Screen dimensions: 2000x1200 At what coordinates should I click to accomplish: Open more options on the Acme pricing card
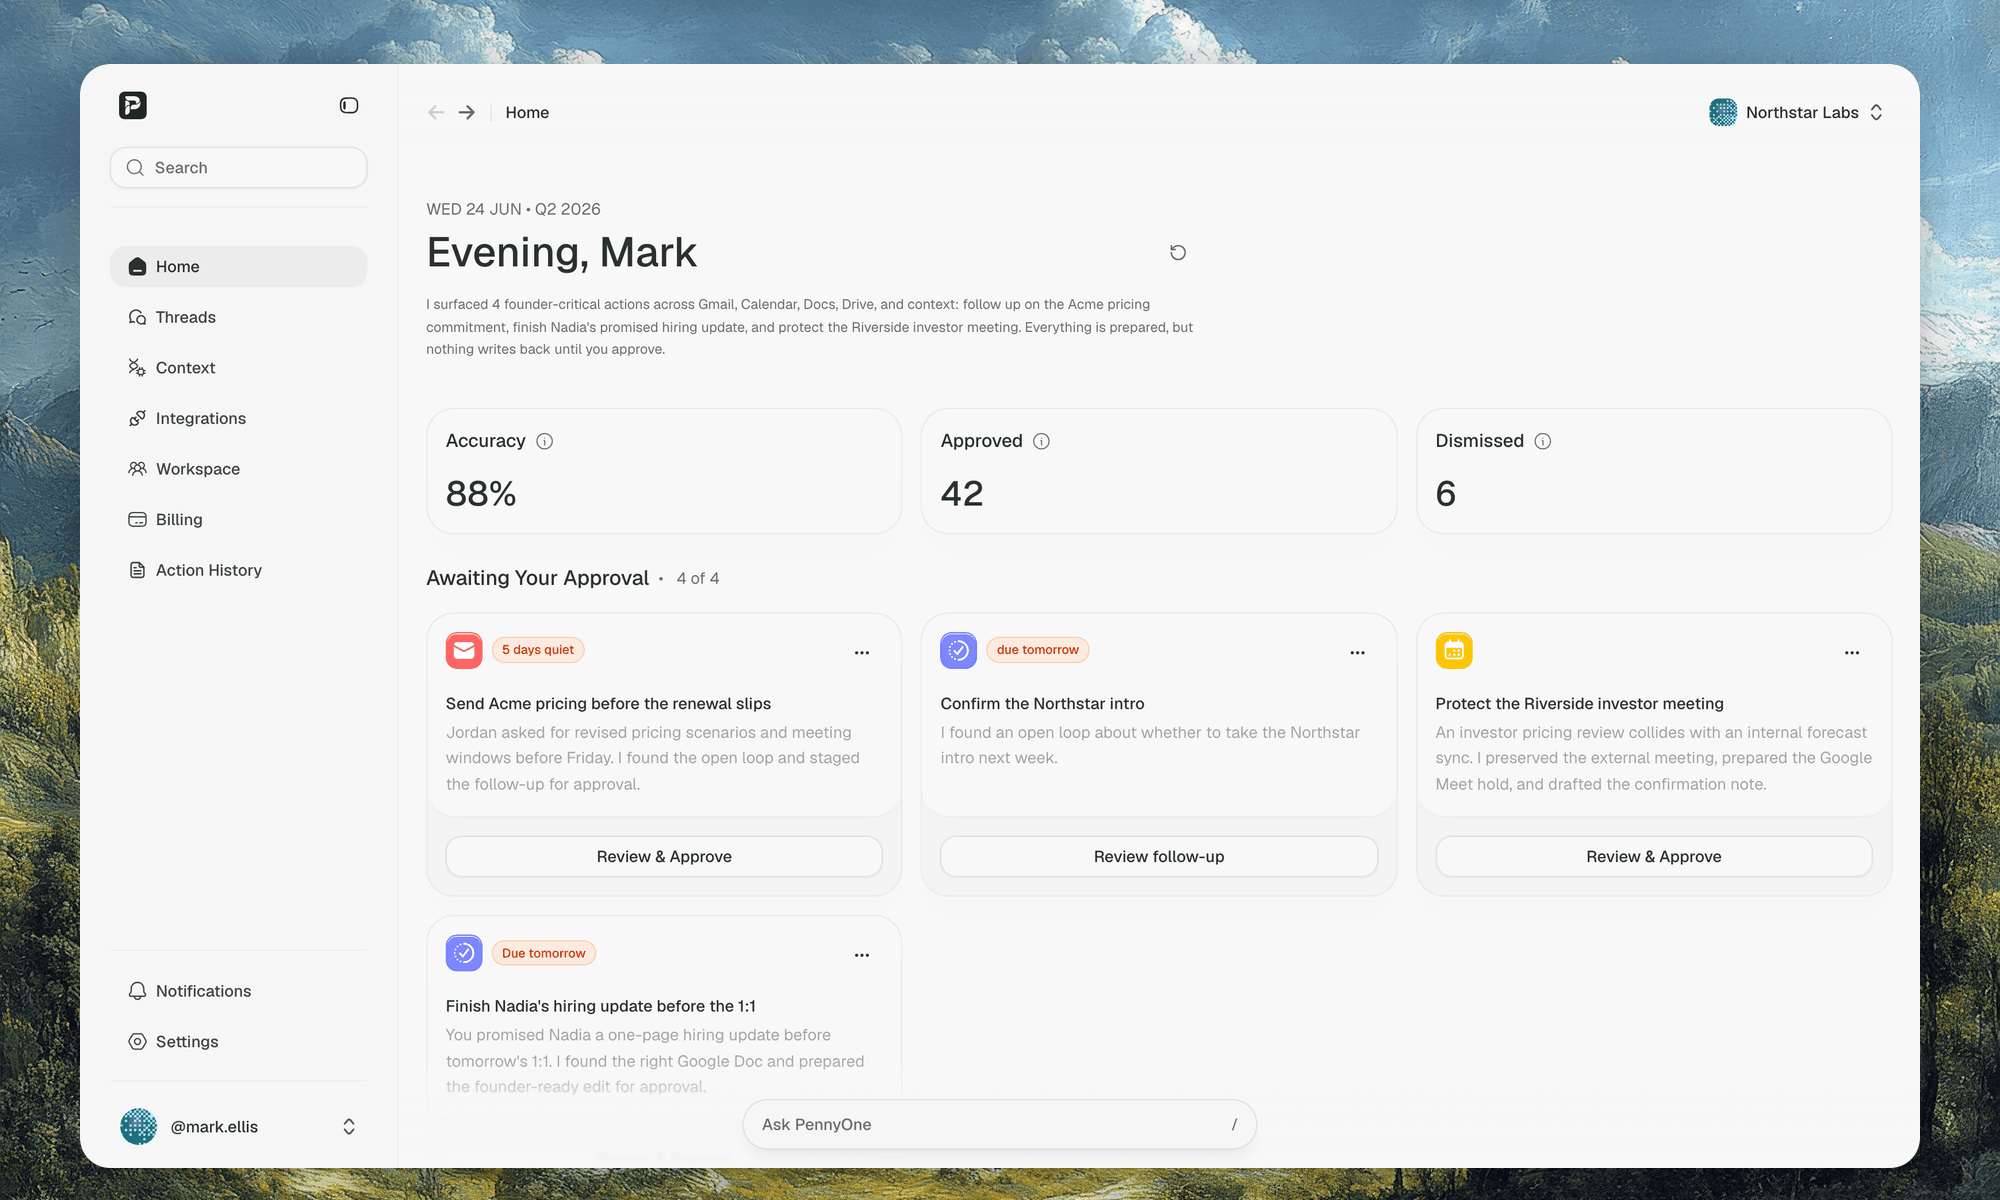pyautogui.click(x=862, y=653)
